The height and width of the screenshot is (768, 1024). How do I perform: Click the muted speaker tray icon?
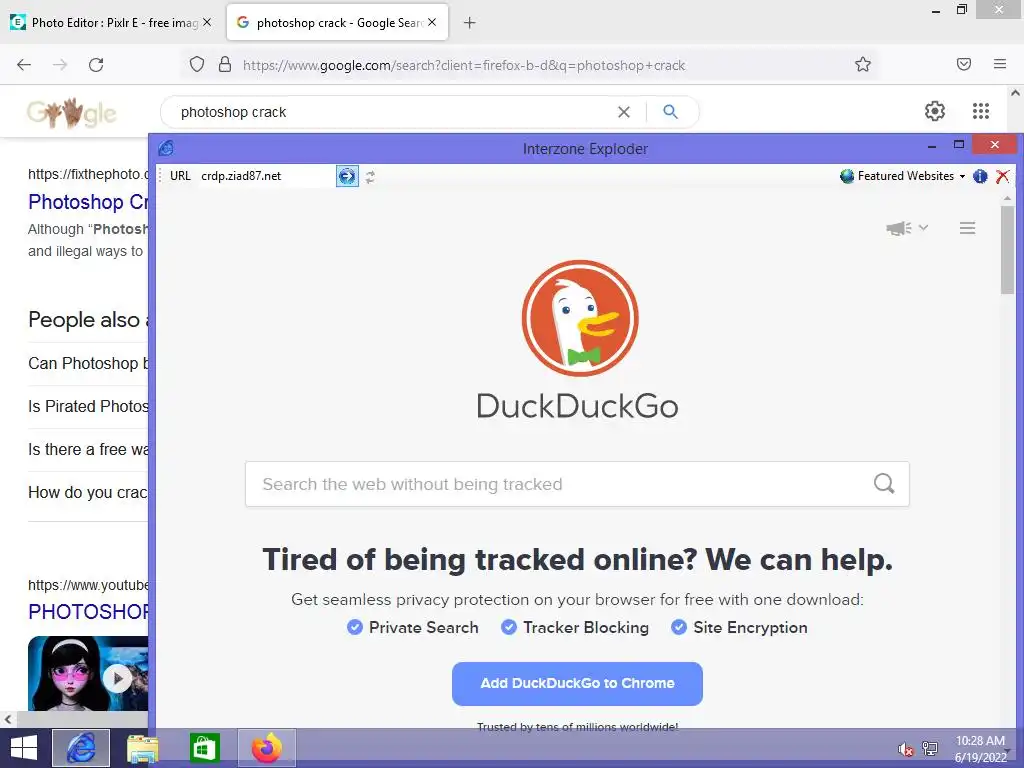coord(905,749)
